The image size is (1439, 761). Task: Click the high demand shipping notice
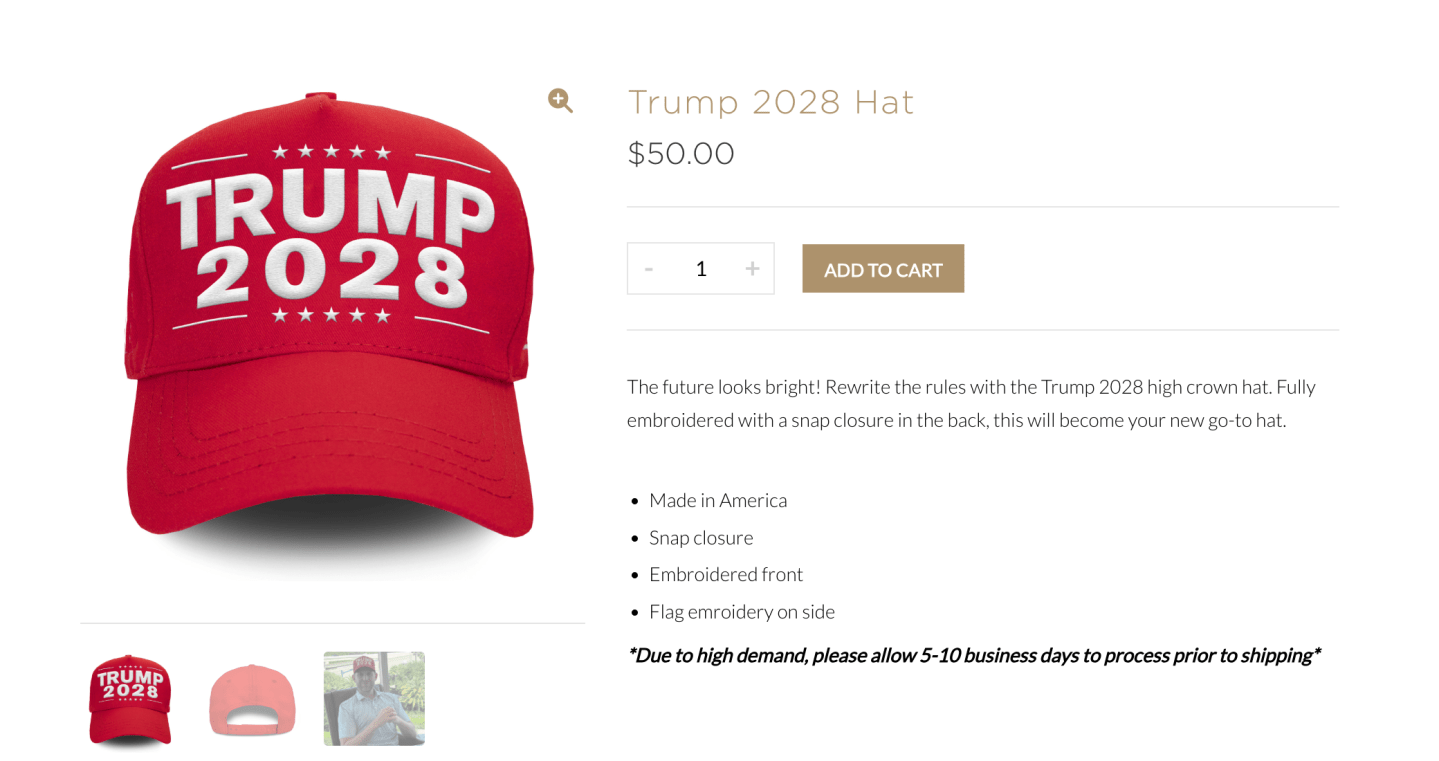pos(974,656)
